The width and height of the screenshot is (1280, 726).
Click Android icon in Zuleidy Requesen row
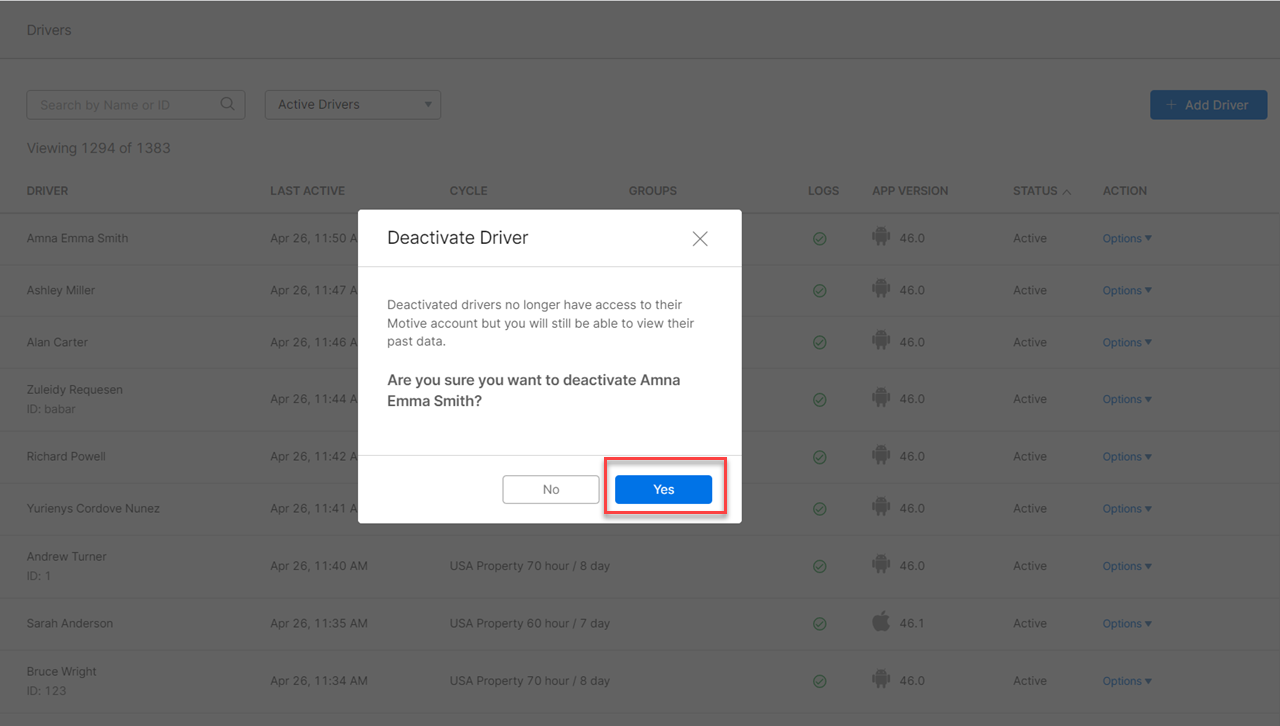[x=881, y=398]
